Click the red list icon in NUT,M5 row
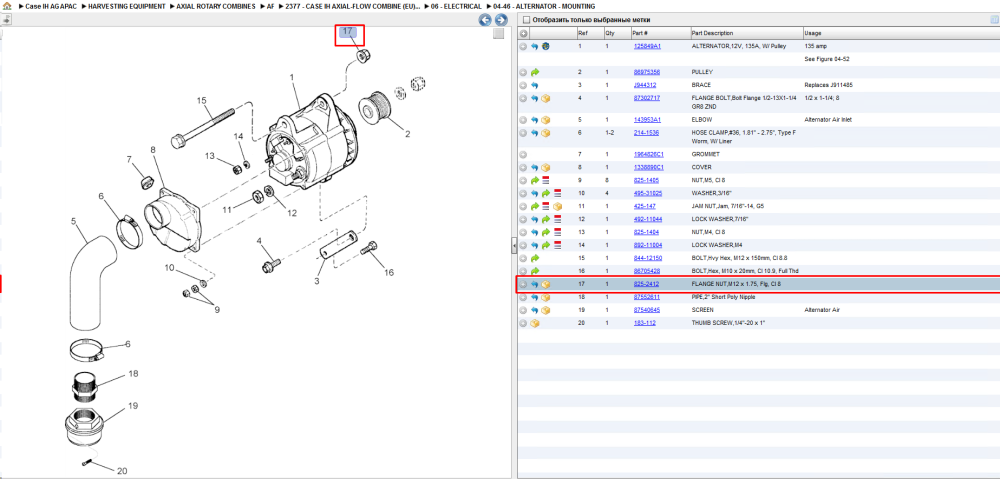The image size is (1000, 479). [x=546, y=181]
